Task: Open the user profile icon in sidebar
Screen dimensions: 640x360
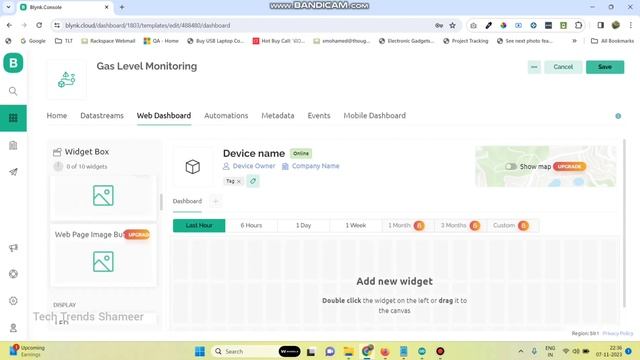Action: click(x=13, y=328)
